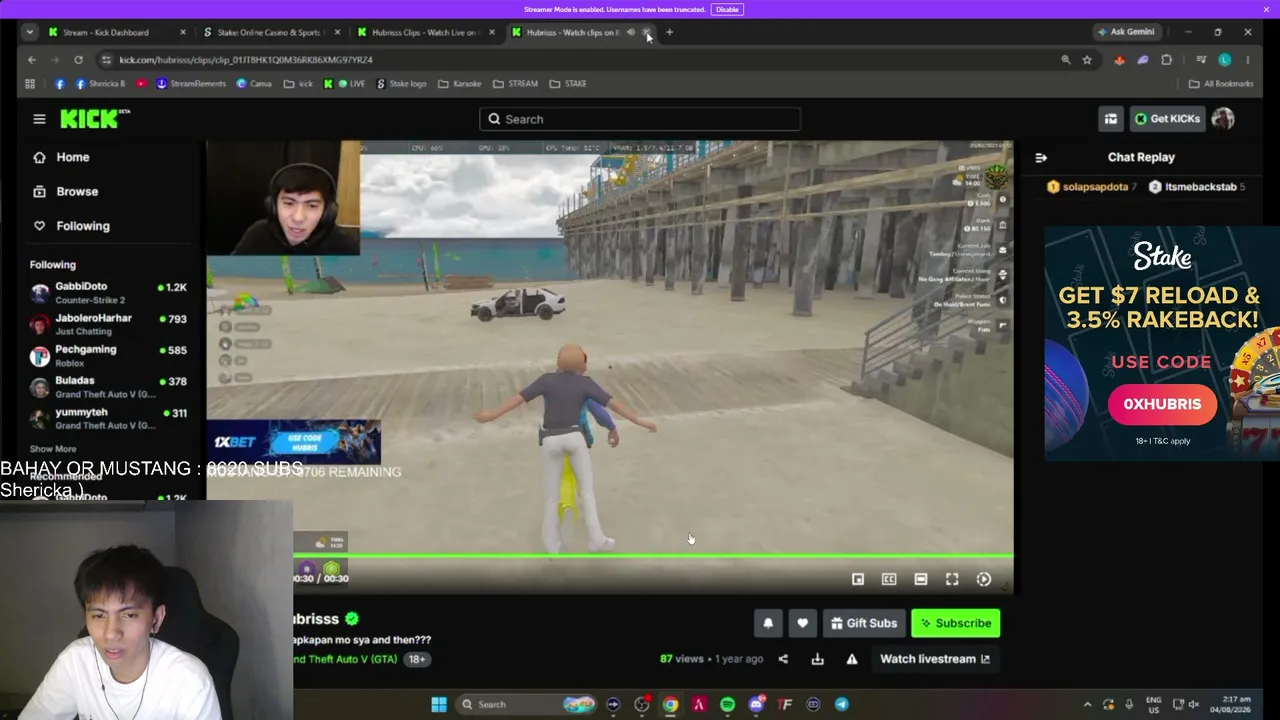Open Telegram from the taskbar
The image size is (1280, 720).
pos(842,704)
